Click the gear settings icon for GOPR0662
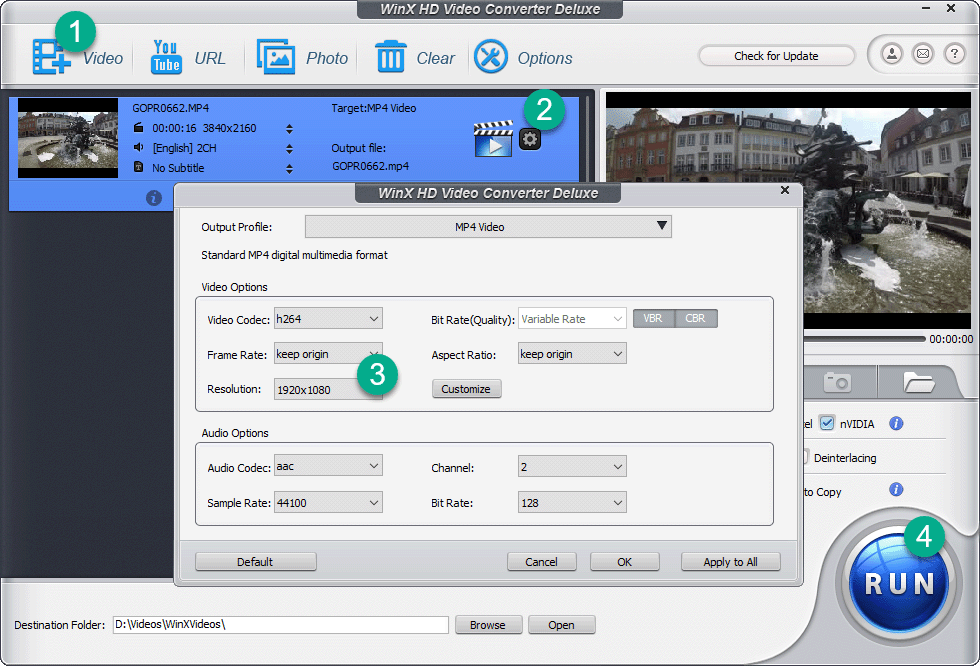The height and width of the screenshot is (666, 980). [x=530, y=139]
